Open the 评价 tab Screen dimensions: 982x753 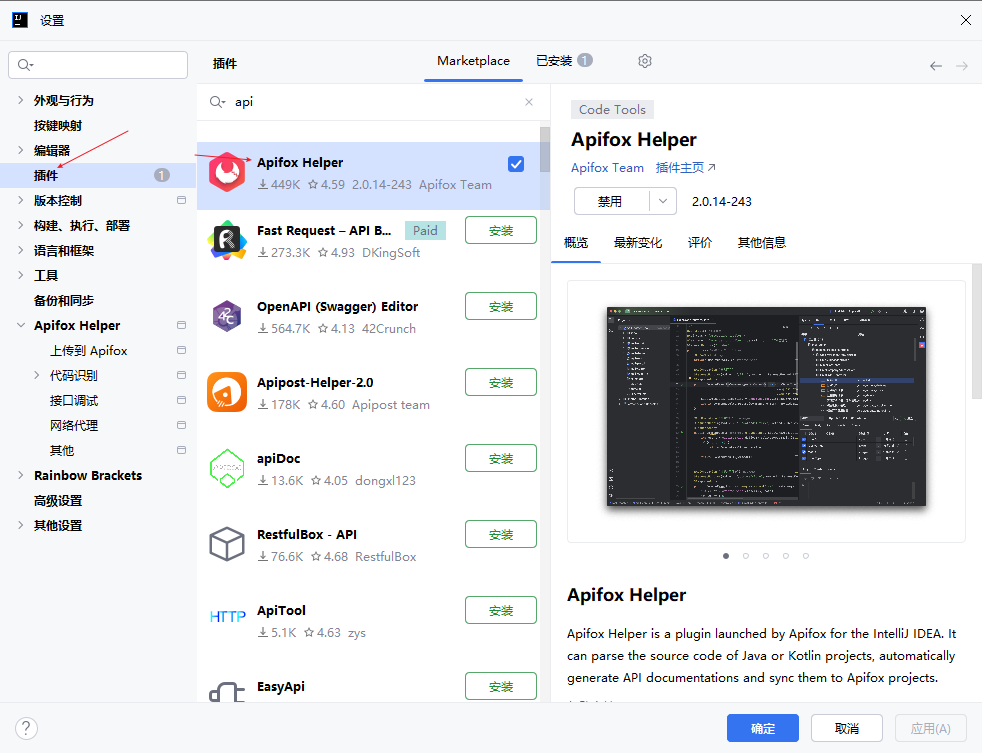(x=700, y=242)
